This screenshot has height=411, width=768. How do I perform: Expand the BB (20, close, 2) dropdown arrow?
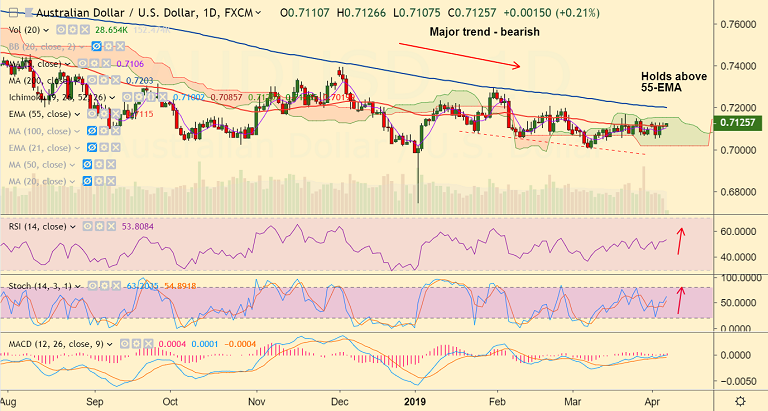[81, 47]
